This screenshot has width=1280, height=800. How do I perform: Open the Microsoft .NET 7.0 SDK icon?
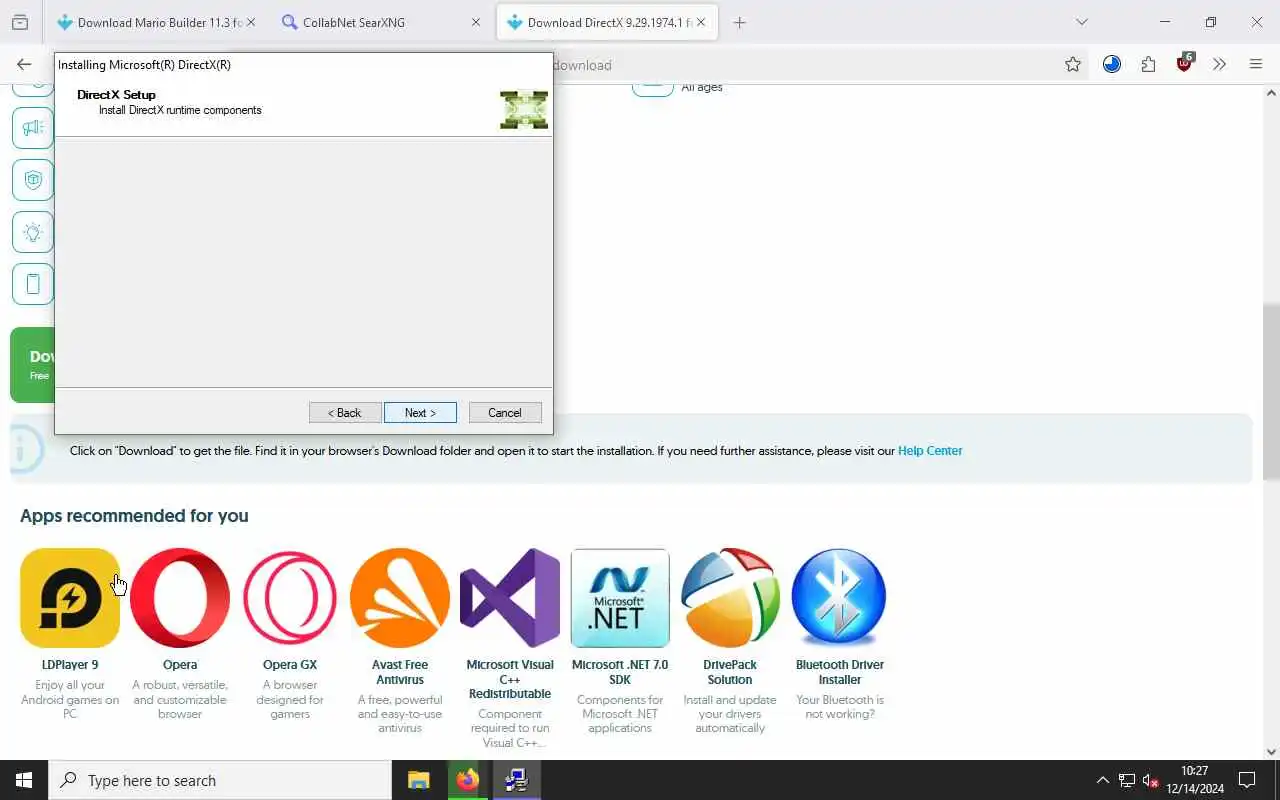click(620, 598)
